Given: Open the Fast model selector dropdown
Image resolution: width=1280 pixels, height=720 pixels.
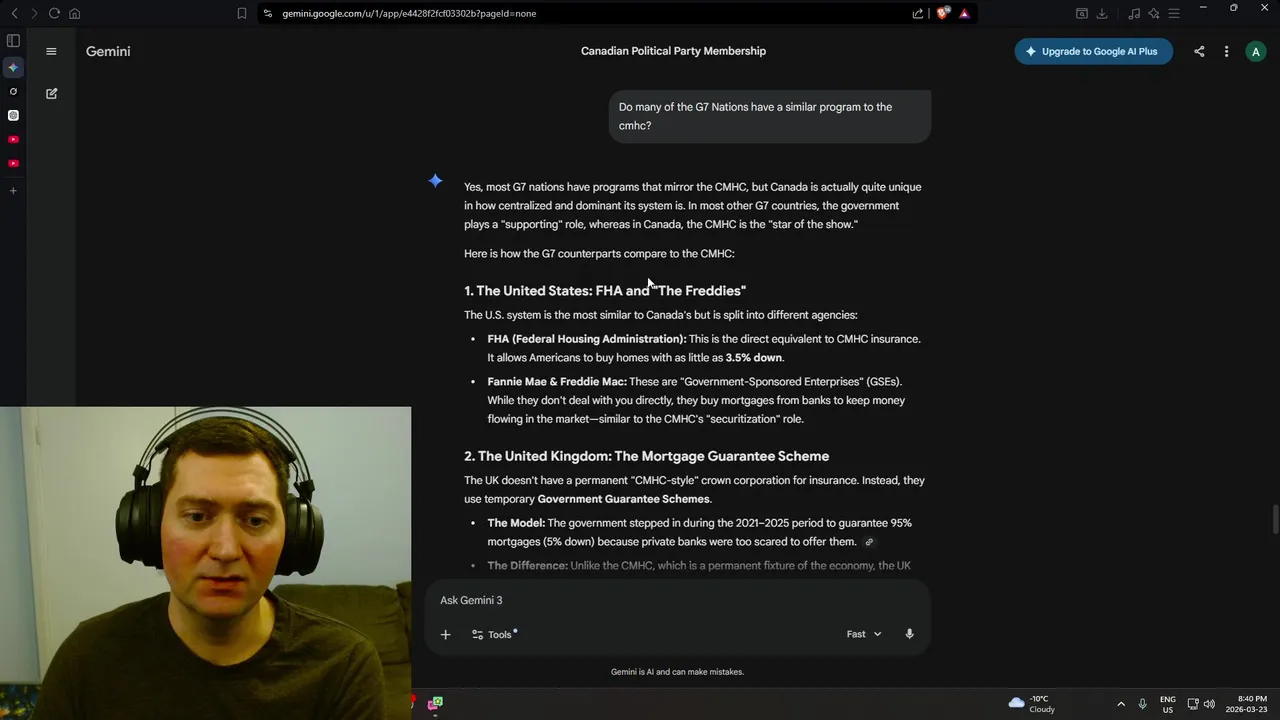Looking at the screenshot, I should coord(864,634).
